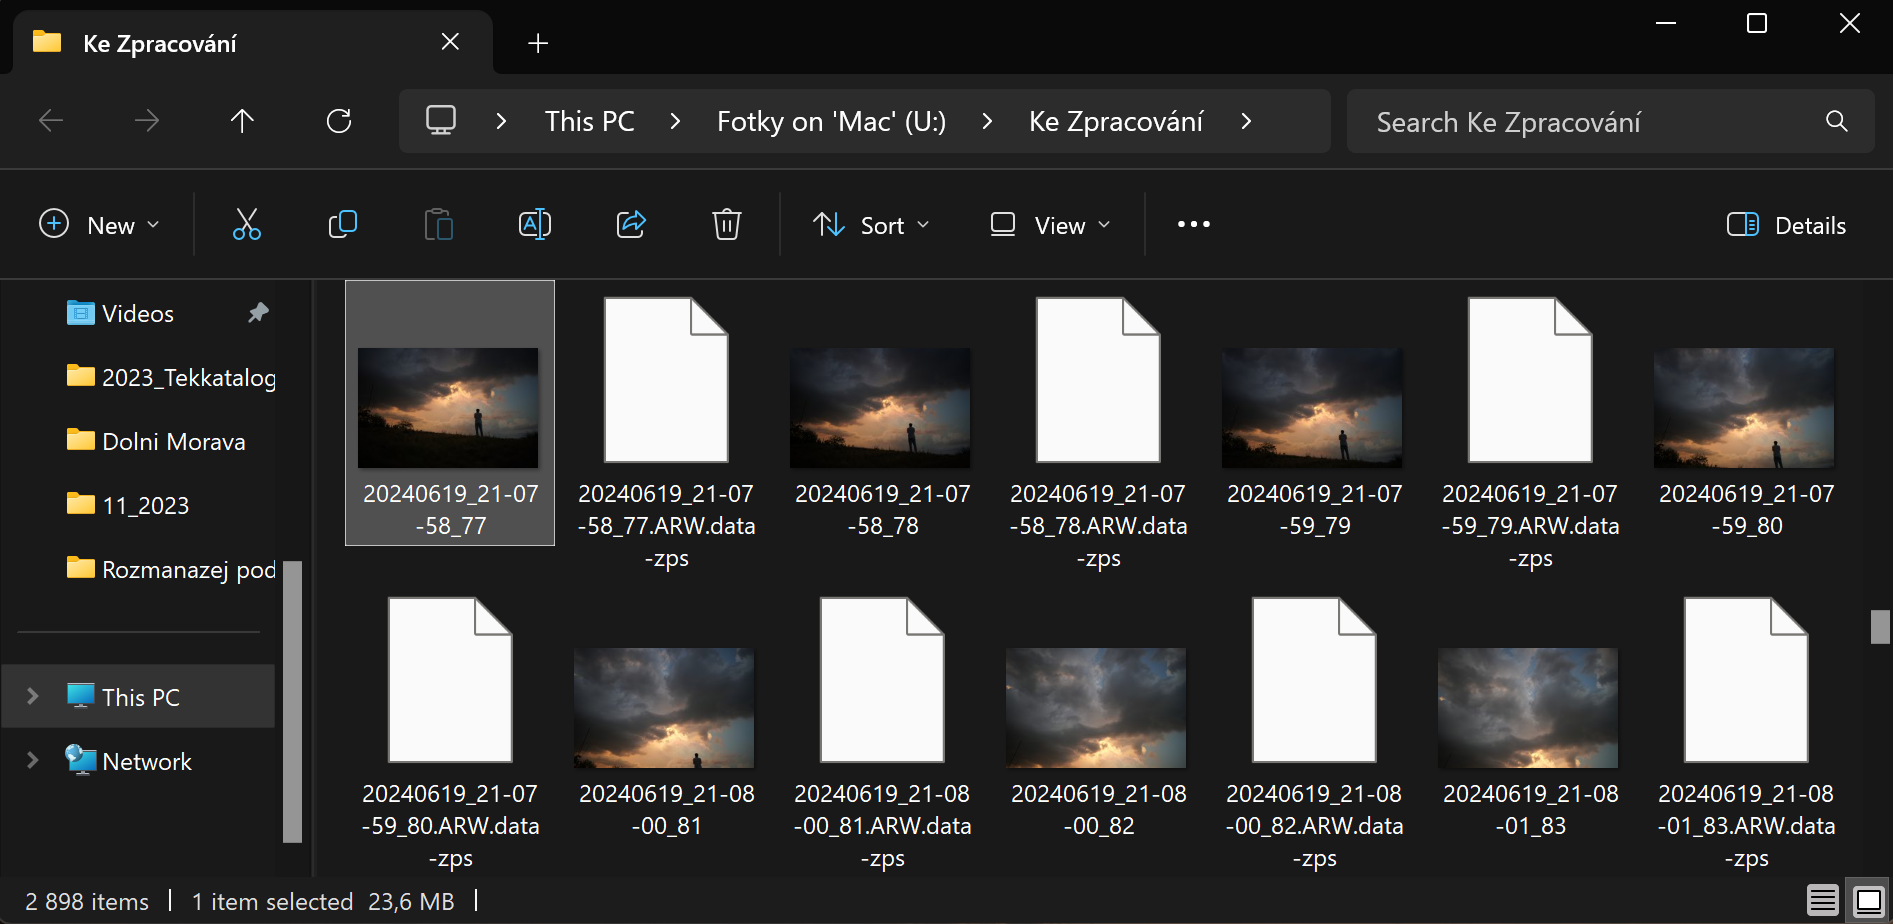Open the See more ellipsis menu
Viewport: 1893px width, 924px height.
click(x=1193, y=224)
